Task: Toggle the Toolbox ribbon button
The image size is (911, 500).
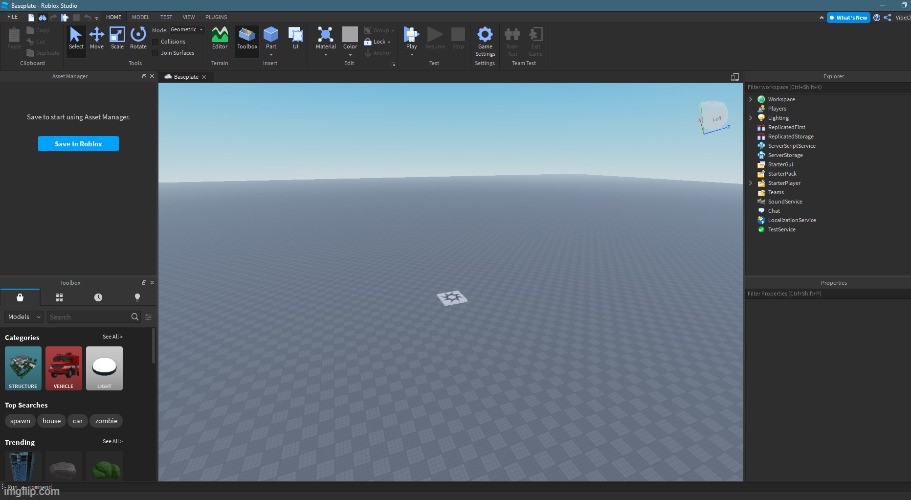Action: [246, 39]
